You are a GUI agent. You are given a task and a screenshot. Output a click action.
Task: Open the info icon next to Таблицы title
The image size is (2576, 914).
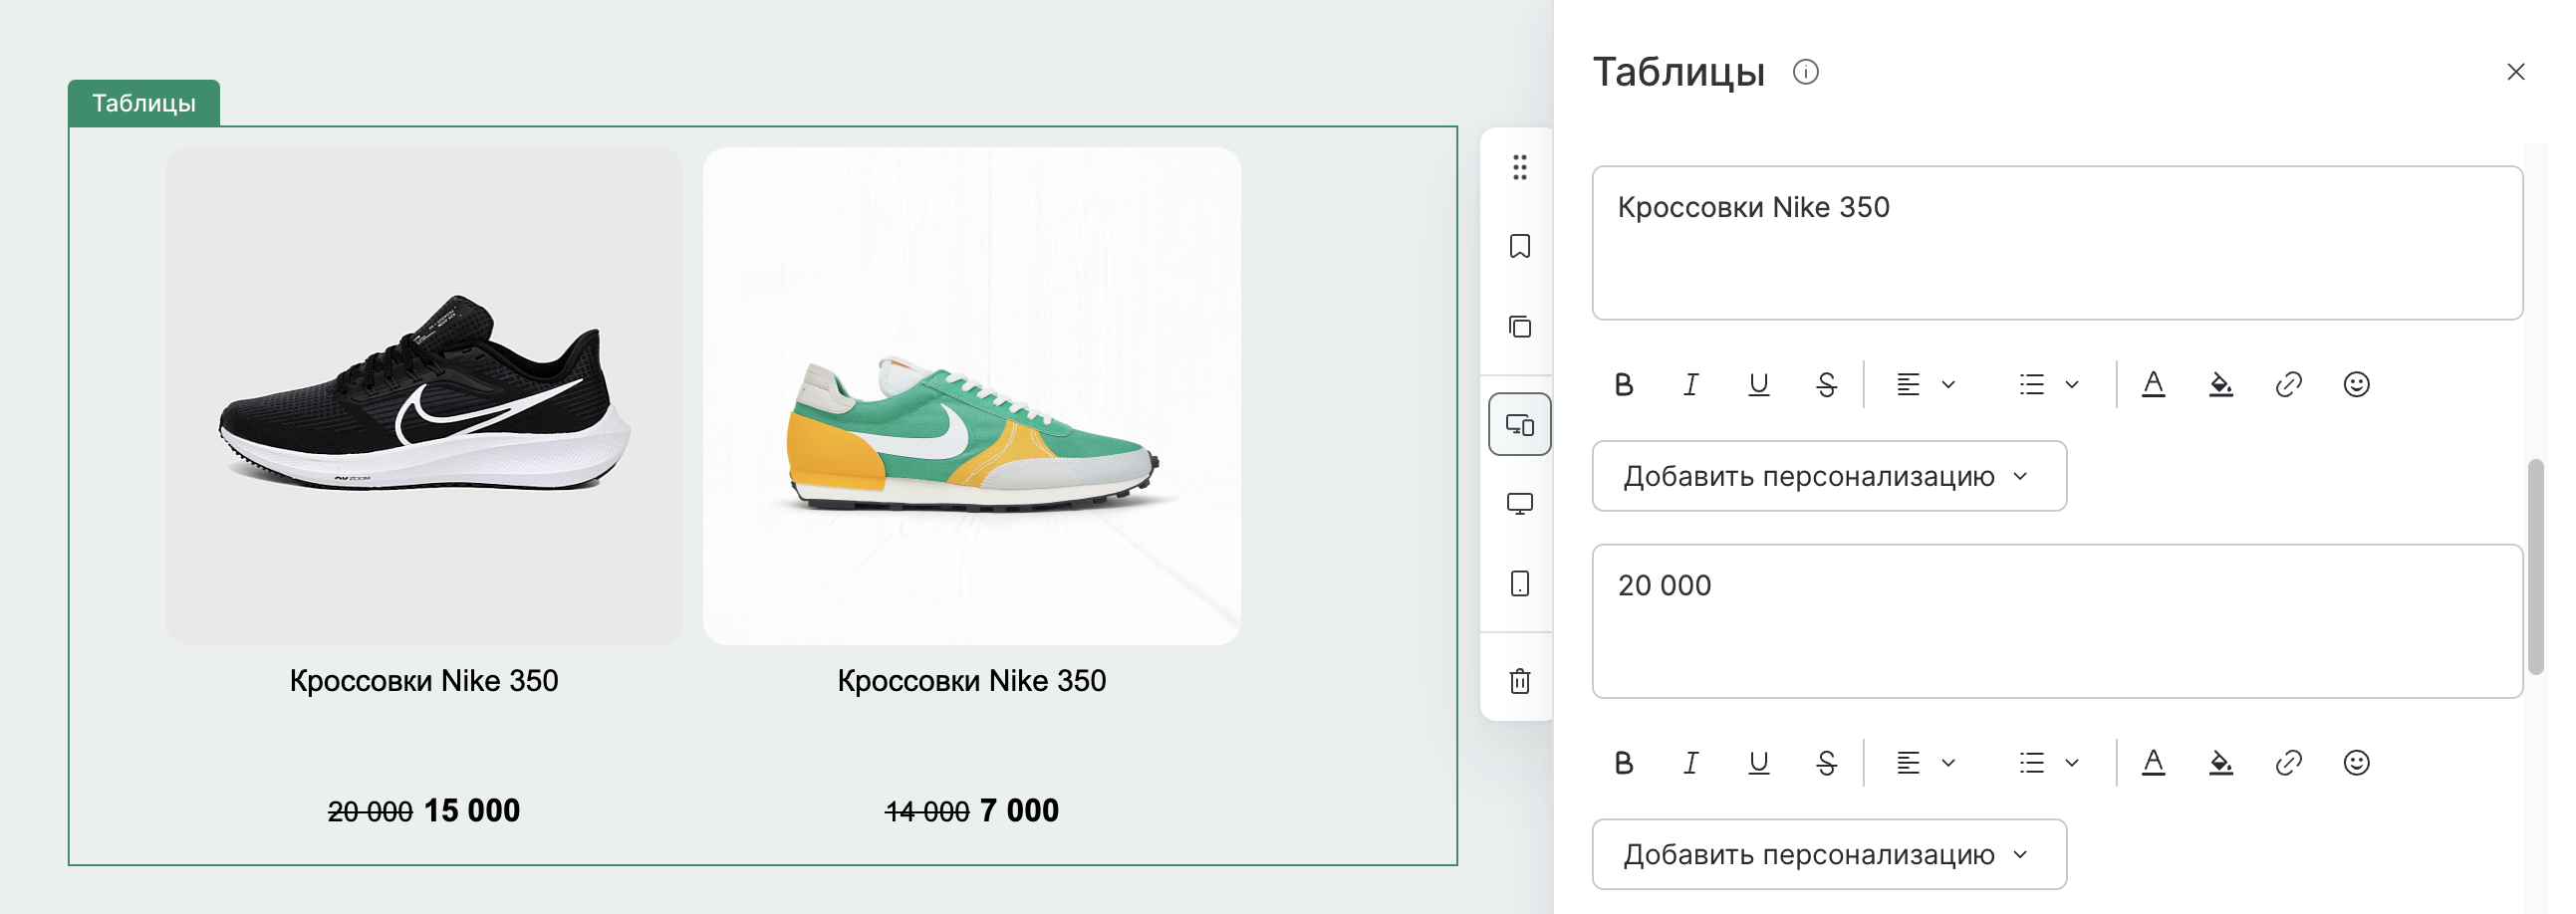pos(1805,72)
